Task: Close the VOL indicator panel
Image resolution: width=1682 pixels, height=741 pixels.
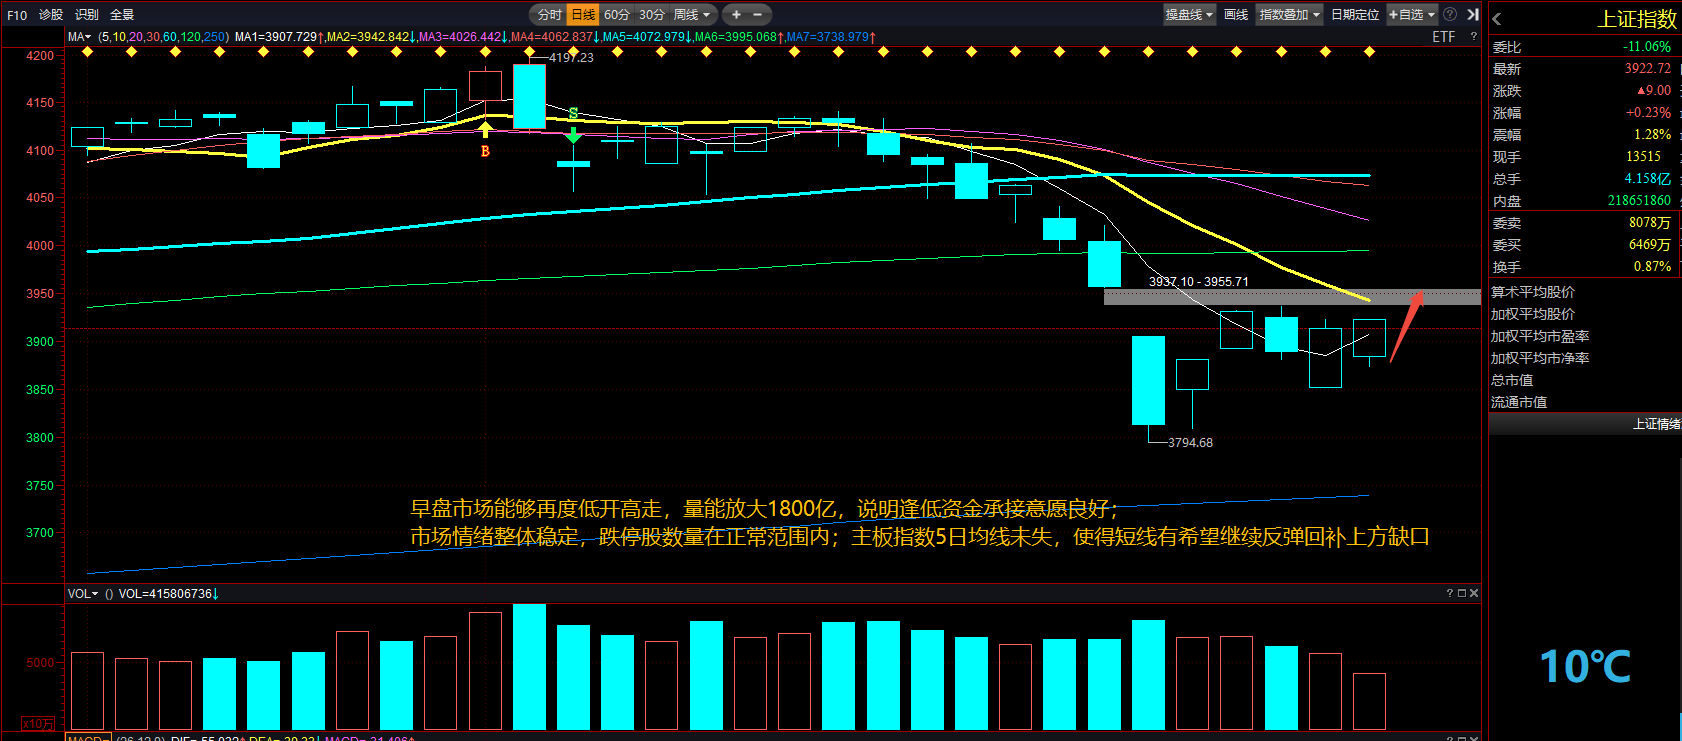Action: tap(1474, 593)
